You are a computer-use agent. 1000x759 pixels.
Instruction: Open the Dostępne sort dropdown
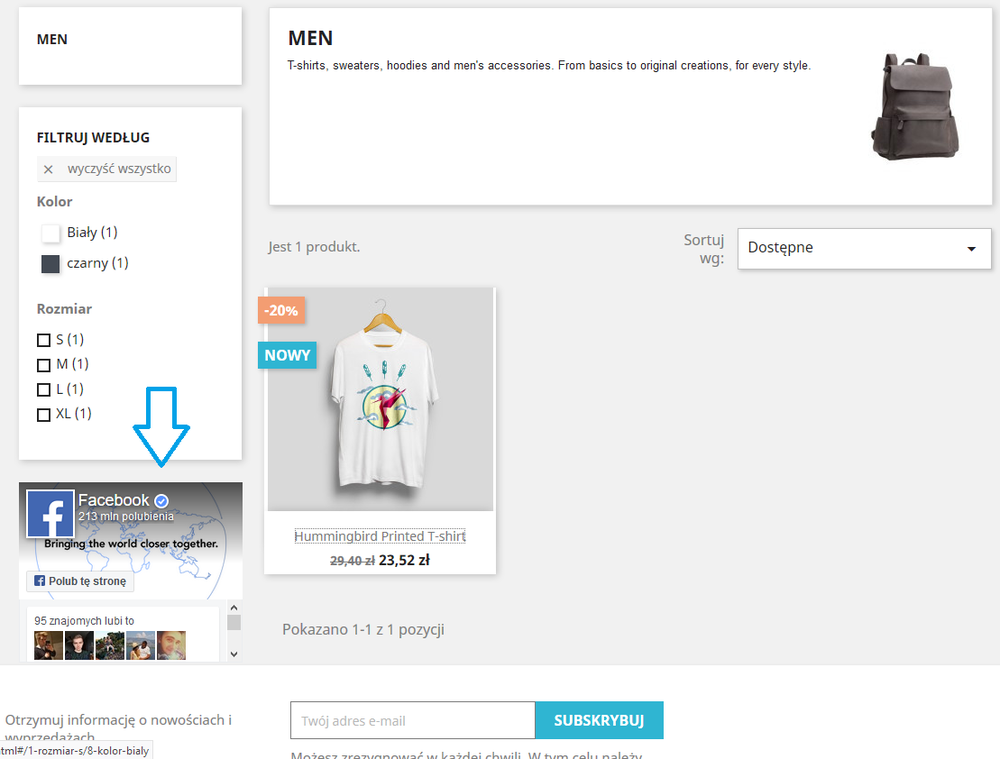[863, 248]
